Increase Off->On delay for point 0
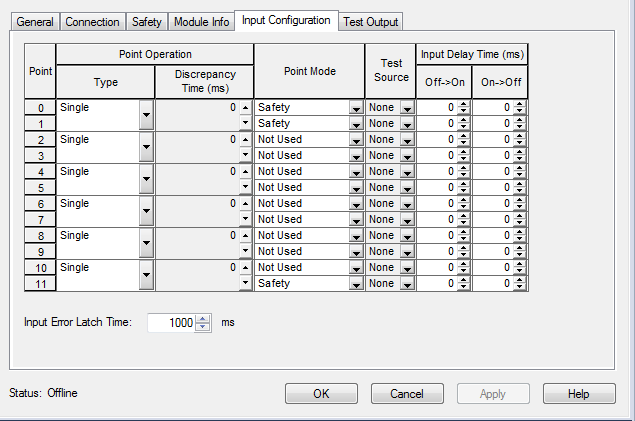The image size is (635, 421). [x=462, y=104]
